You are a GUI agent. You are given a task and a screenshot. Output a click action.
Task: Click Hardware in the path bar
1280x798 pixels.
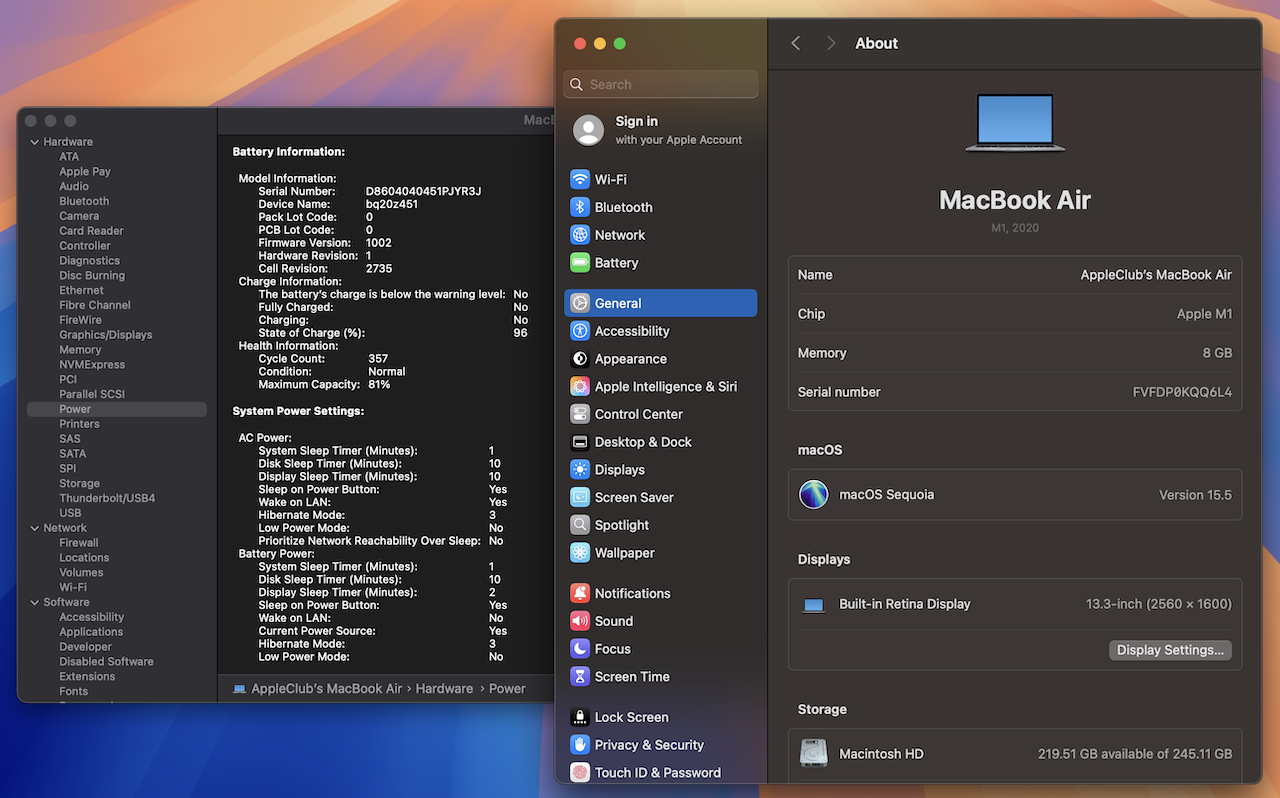445,689
